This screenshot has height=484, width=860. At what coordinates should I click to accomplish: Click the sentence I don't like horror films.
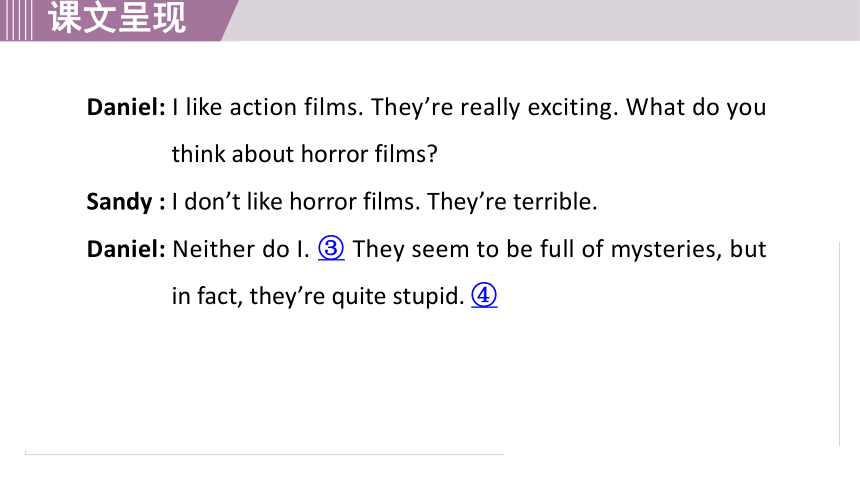click(x=296, y=202)
